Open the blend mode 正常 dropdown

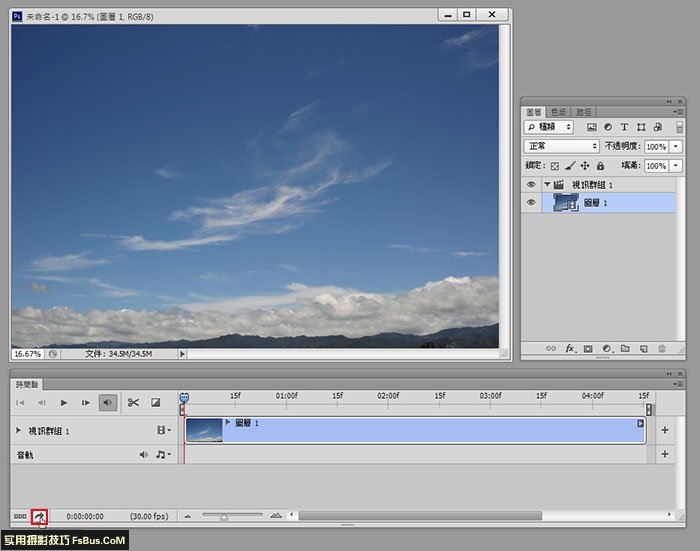click(x=562, y=146)
